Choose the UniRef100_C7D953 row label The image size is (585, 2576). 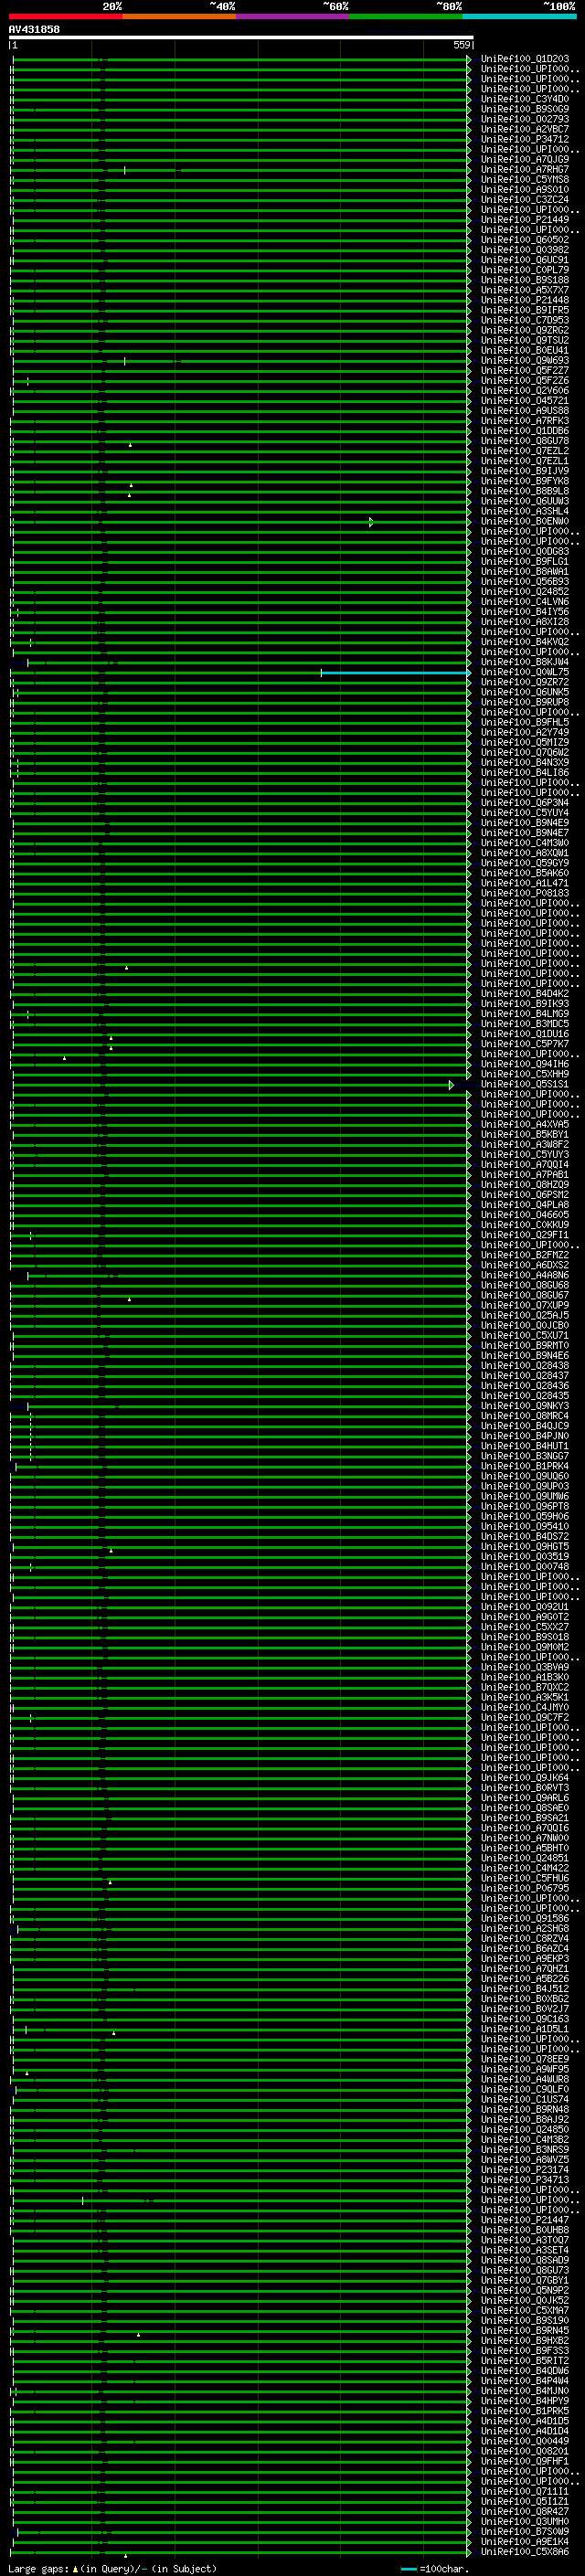tap(525, 320)
